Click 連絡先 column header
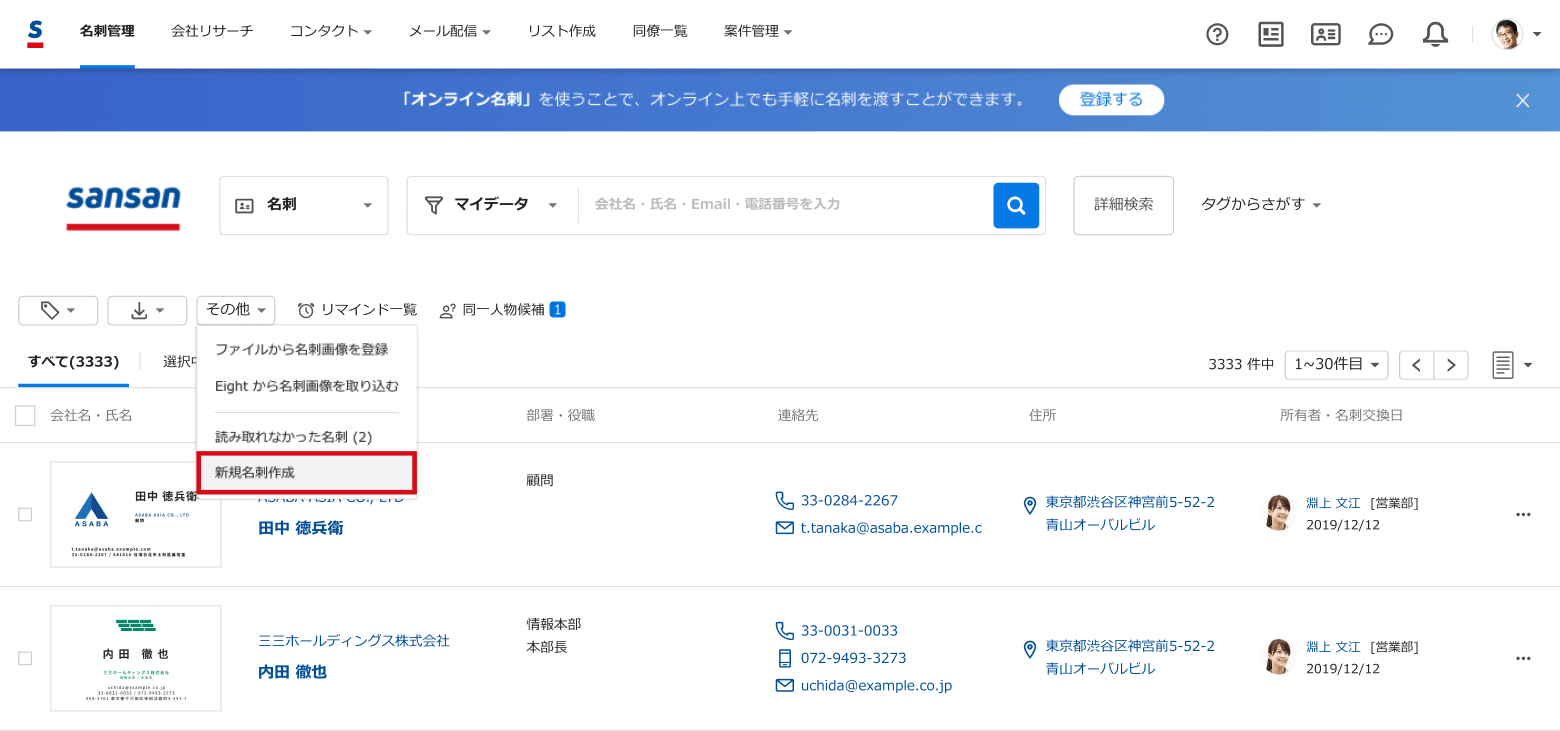The width and height of the screenshot is (1560, 731). coord(798,415)
